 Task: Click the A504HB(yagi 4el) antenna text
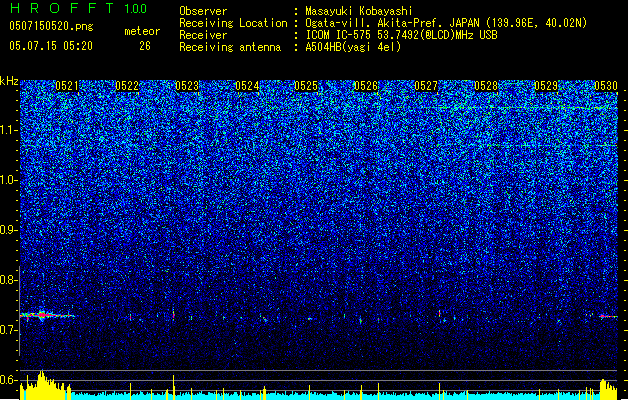click(x=353, y=47)
